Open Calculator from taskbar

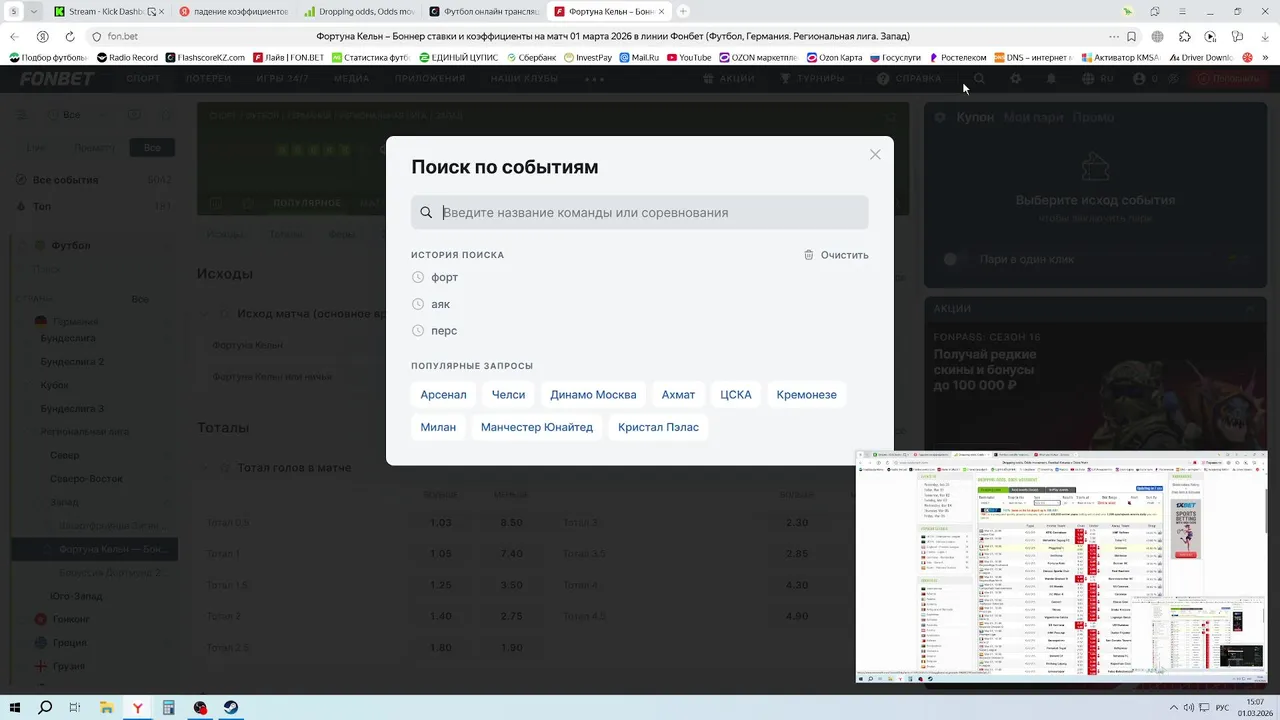169,707
